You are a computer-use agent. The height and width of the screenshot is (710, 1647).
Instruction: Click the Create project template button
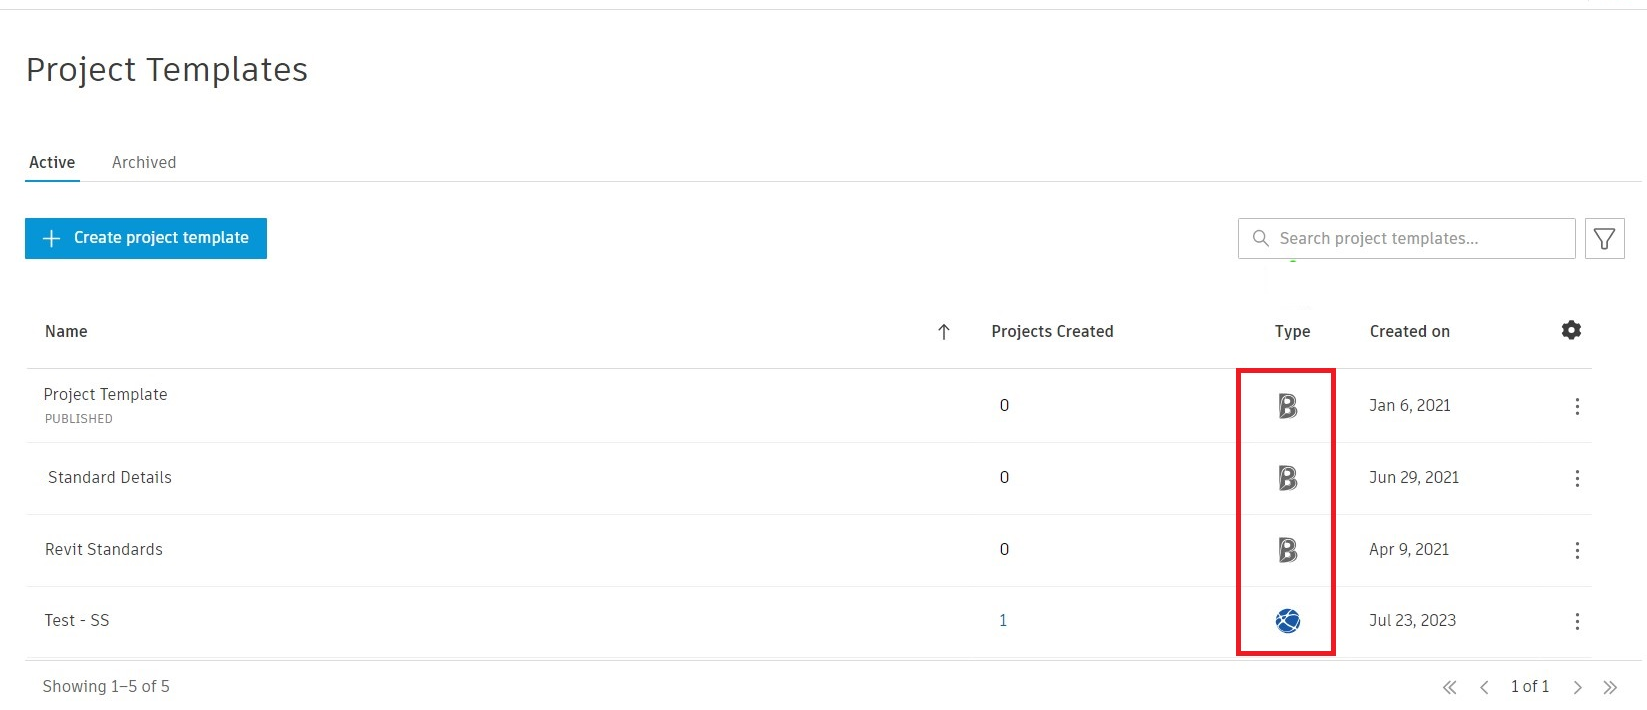pyautogui.click(x=146, y=238)
